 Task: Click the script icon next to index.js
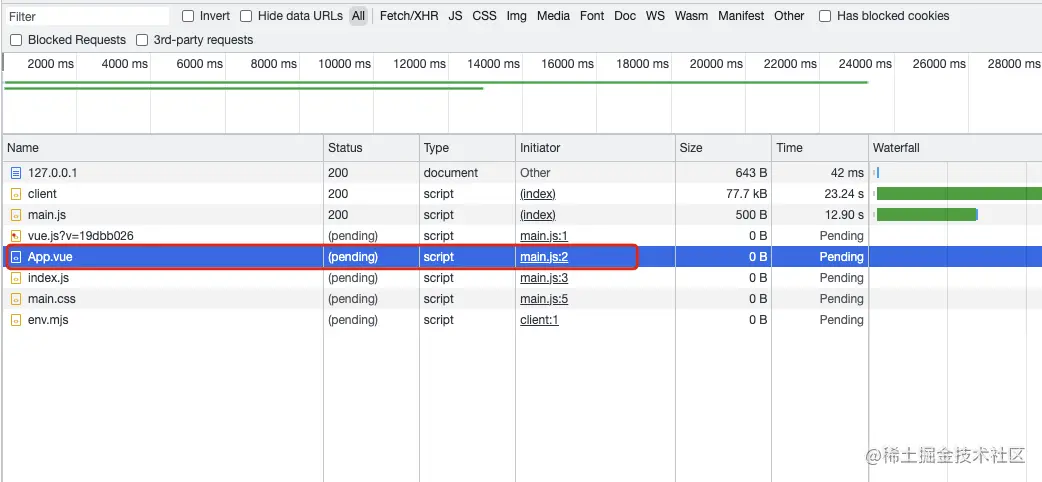tap(16, 278)
